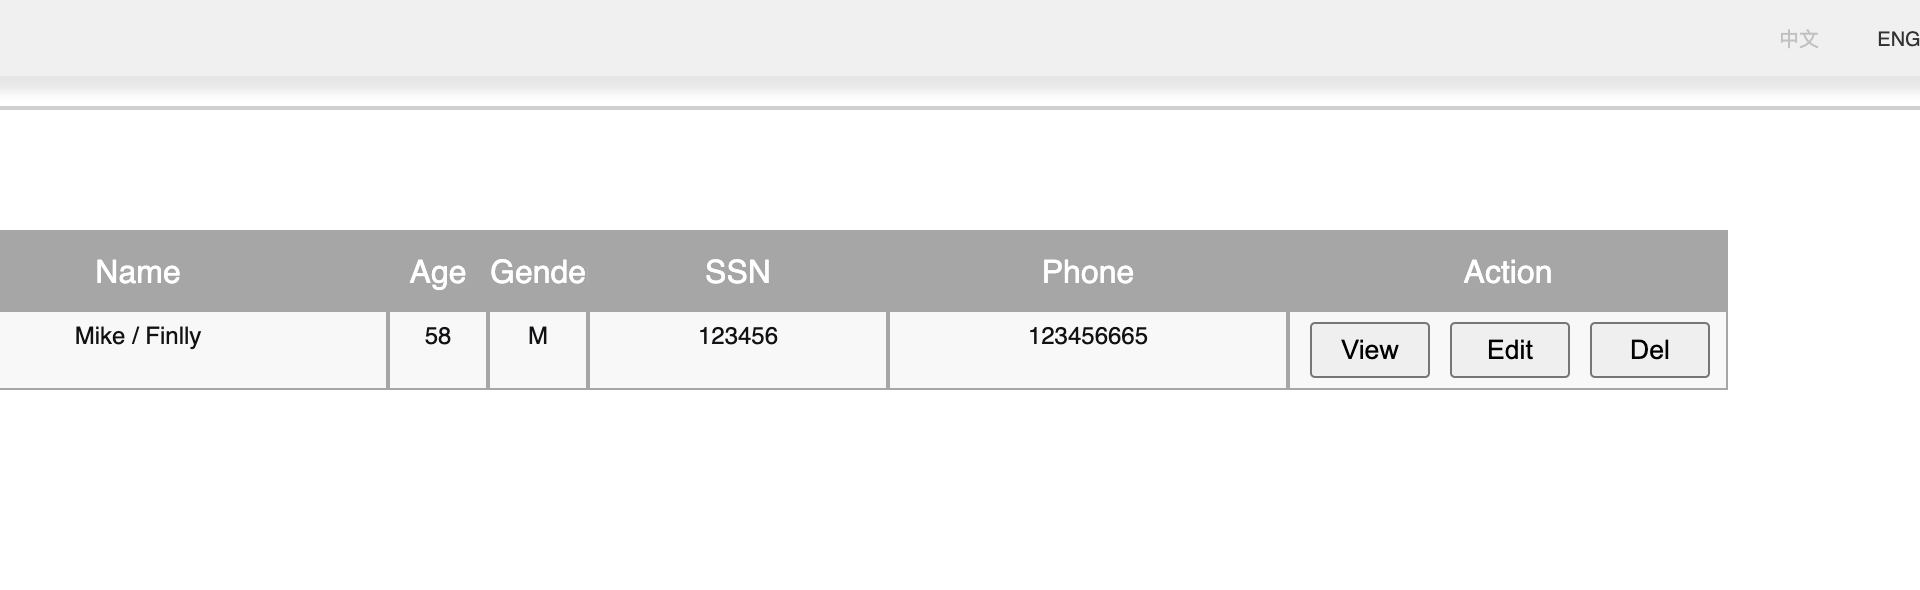Select the gender cell showing M

pyautogui.click(x=538, y=349)
